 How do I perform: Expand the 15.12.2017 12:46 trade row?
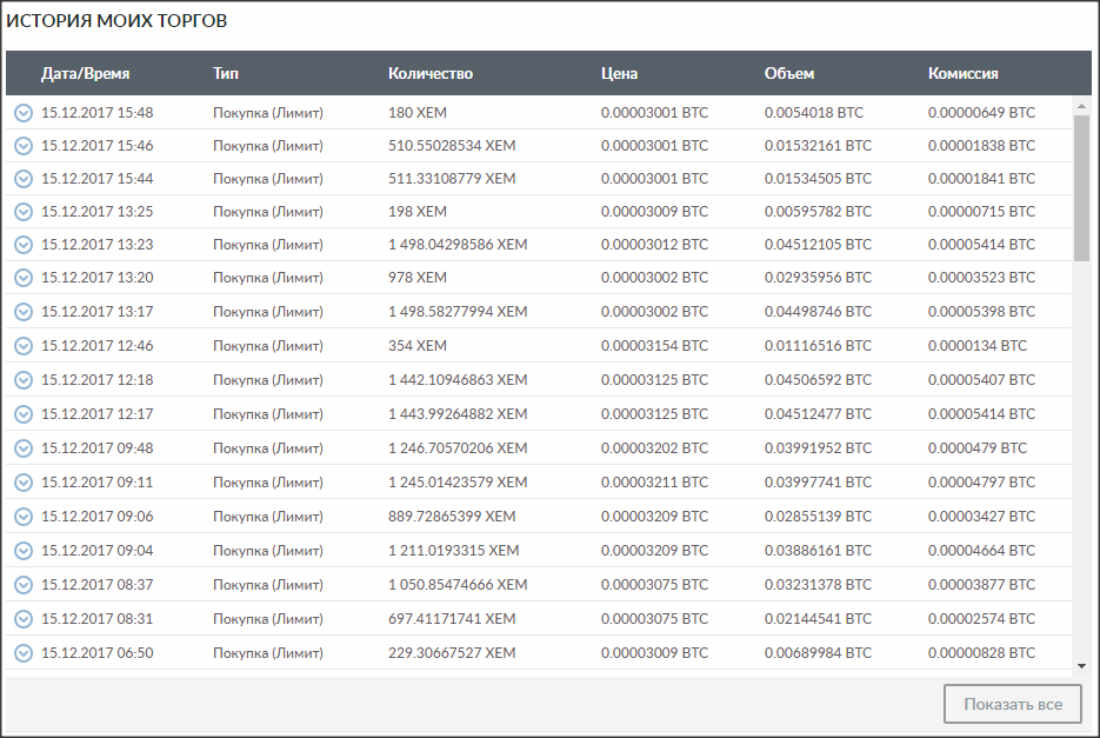(x=23, y=346)
